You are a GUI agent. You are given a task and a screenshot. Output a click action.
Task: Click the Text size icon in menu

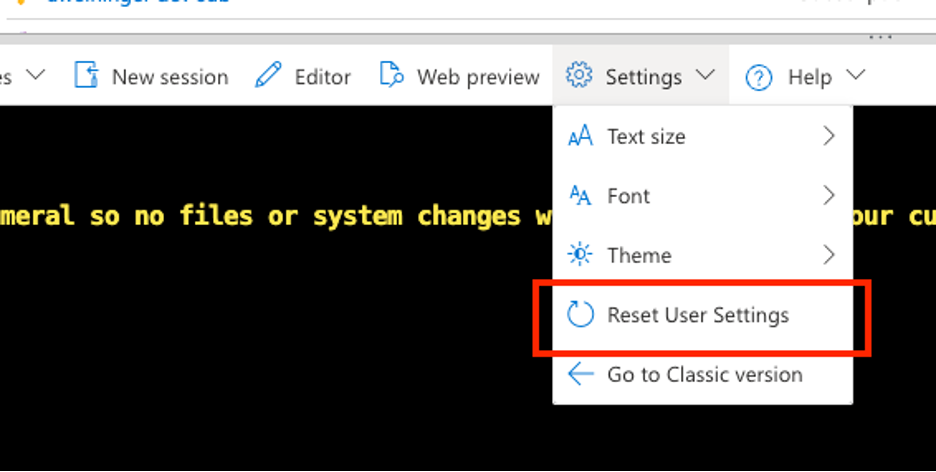point(580,137)
